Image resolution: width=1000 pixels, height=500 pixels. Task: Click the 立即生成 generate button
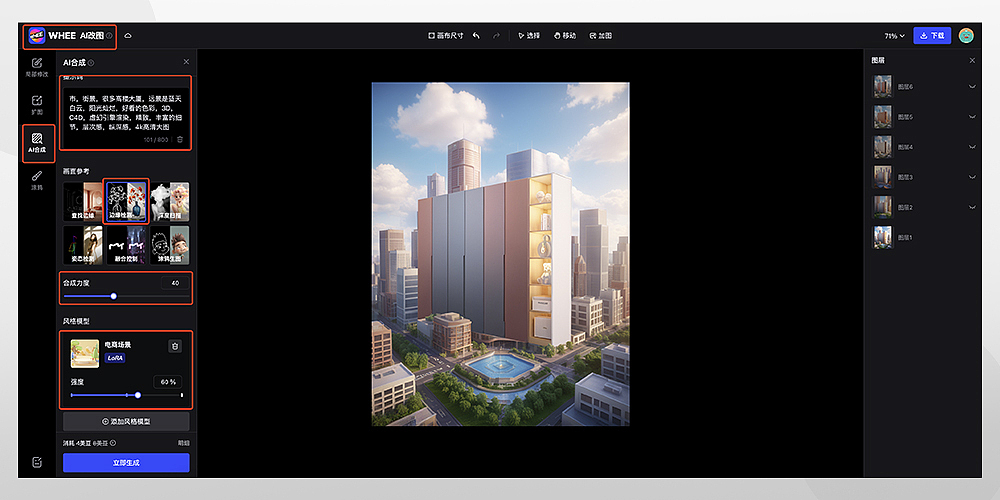tap(126, 463)
